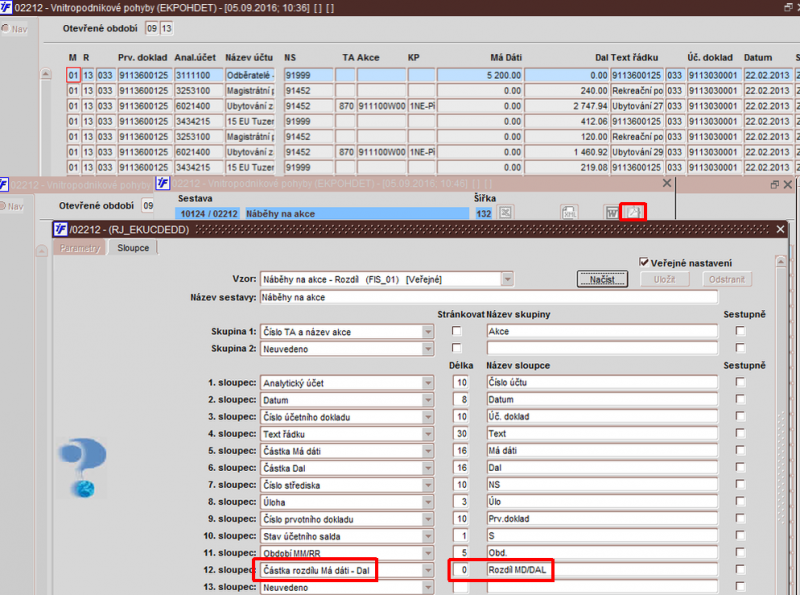Open the 12. sloupec dropdown arrow

428,570
